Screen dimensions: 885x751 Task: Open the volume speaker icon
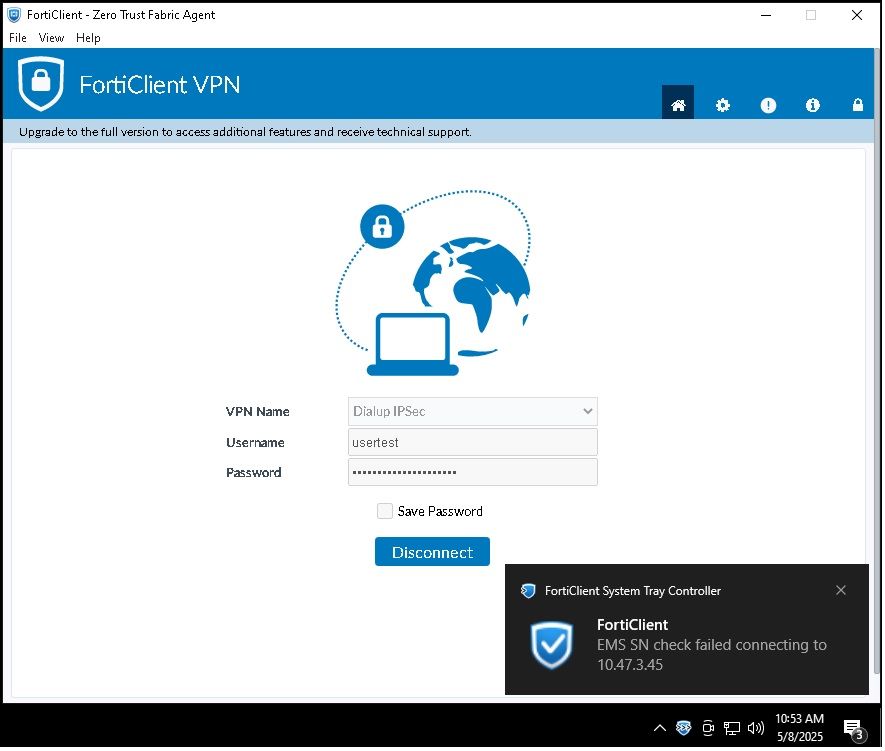[x=757, y=730]
